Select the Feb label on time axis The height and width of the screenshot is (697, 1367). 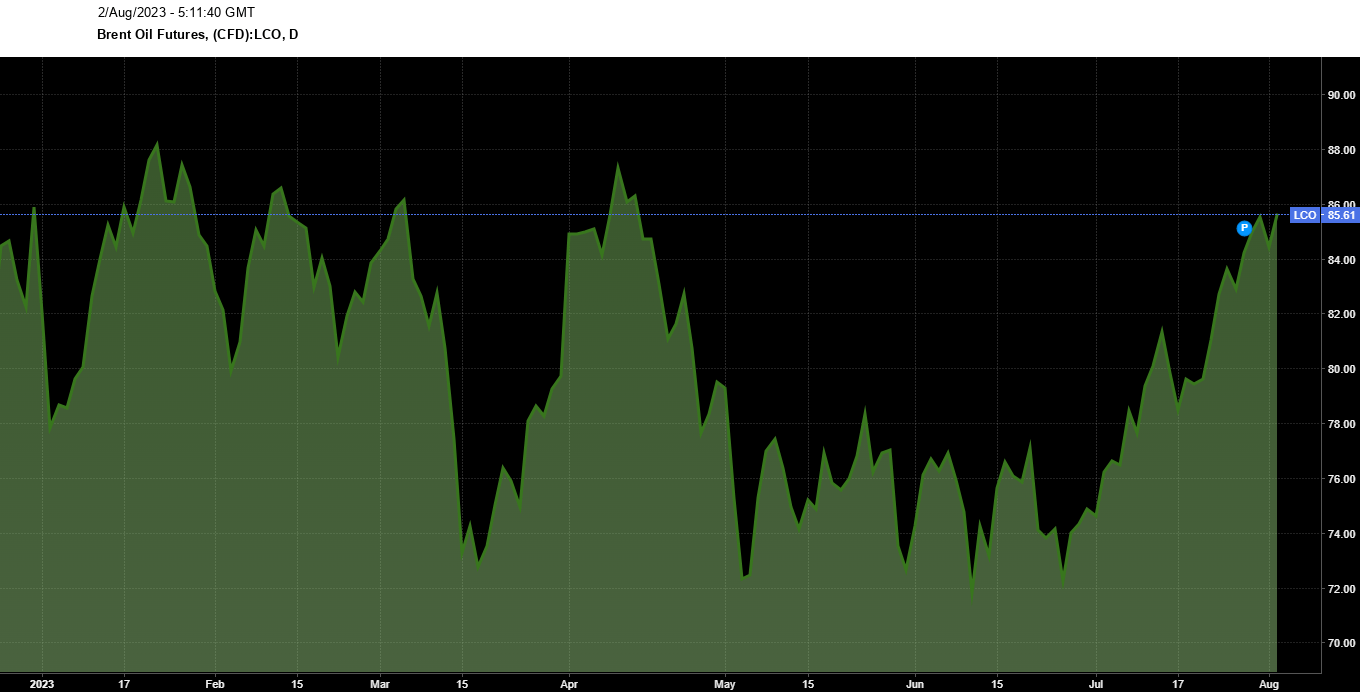pyautogui.click(x=215, y=685)
